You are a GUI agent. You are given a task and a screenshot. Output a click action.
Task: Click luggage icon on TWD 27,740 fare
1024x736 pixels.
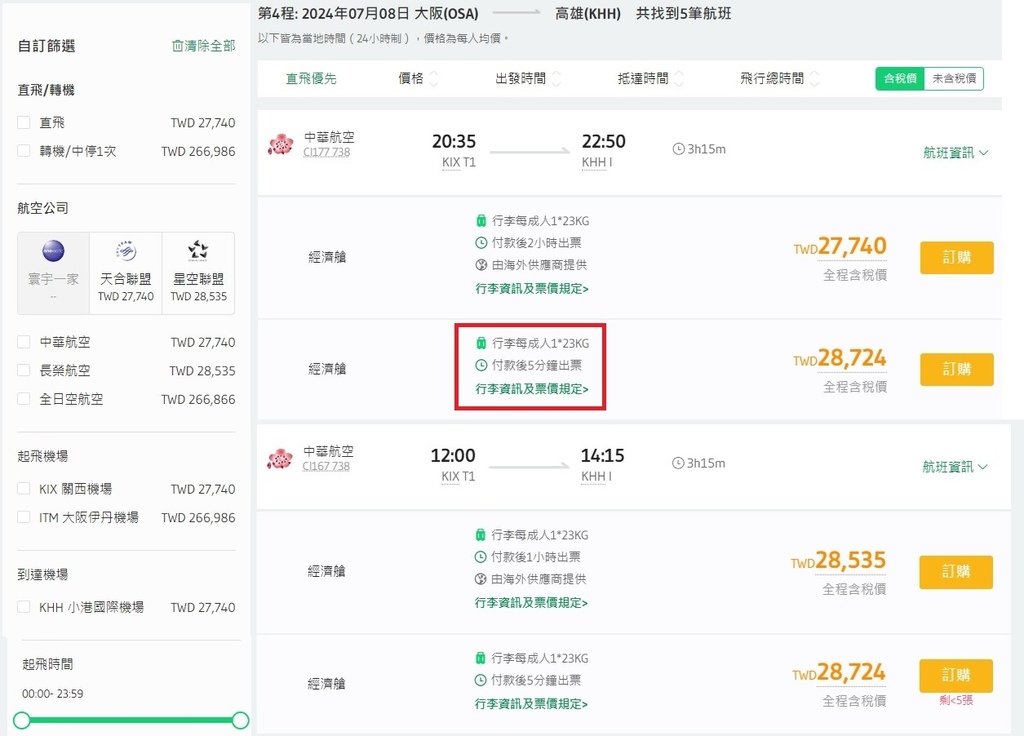pos(481,221)
